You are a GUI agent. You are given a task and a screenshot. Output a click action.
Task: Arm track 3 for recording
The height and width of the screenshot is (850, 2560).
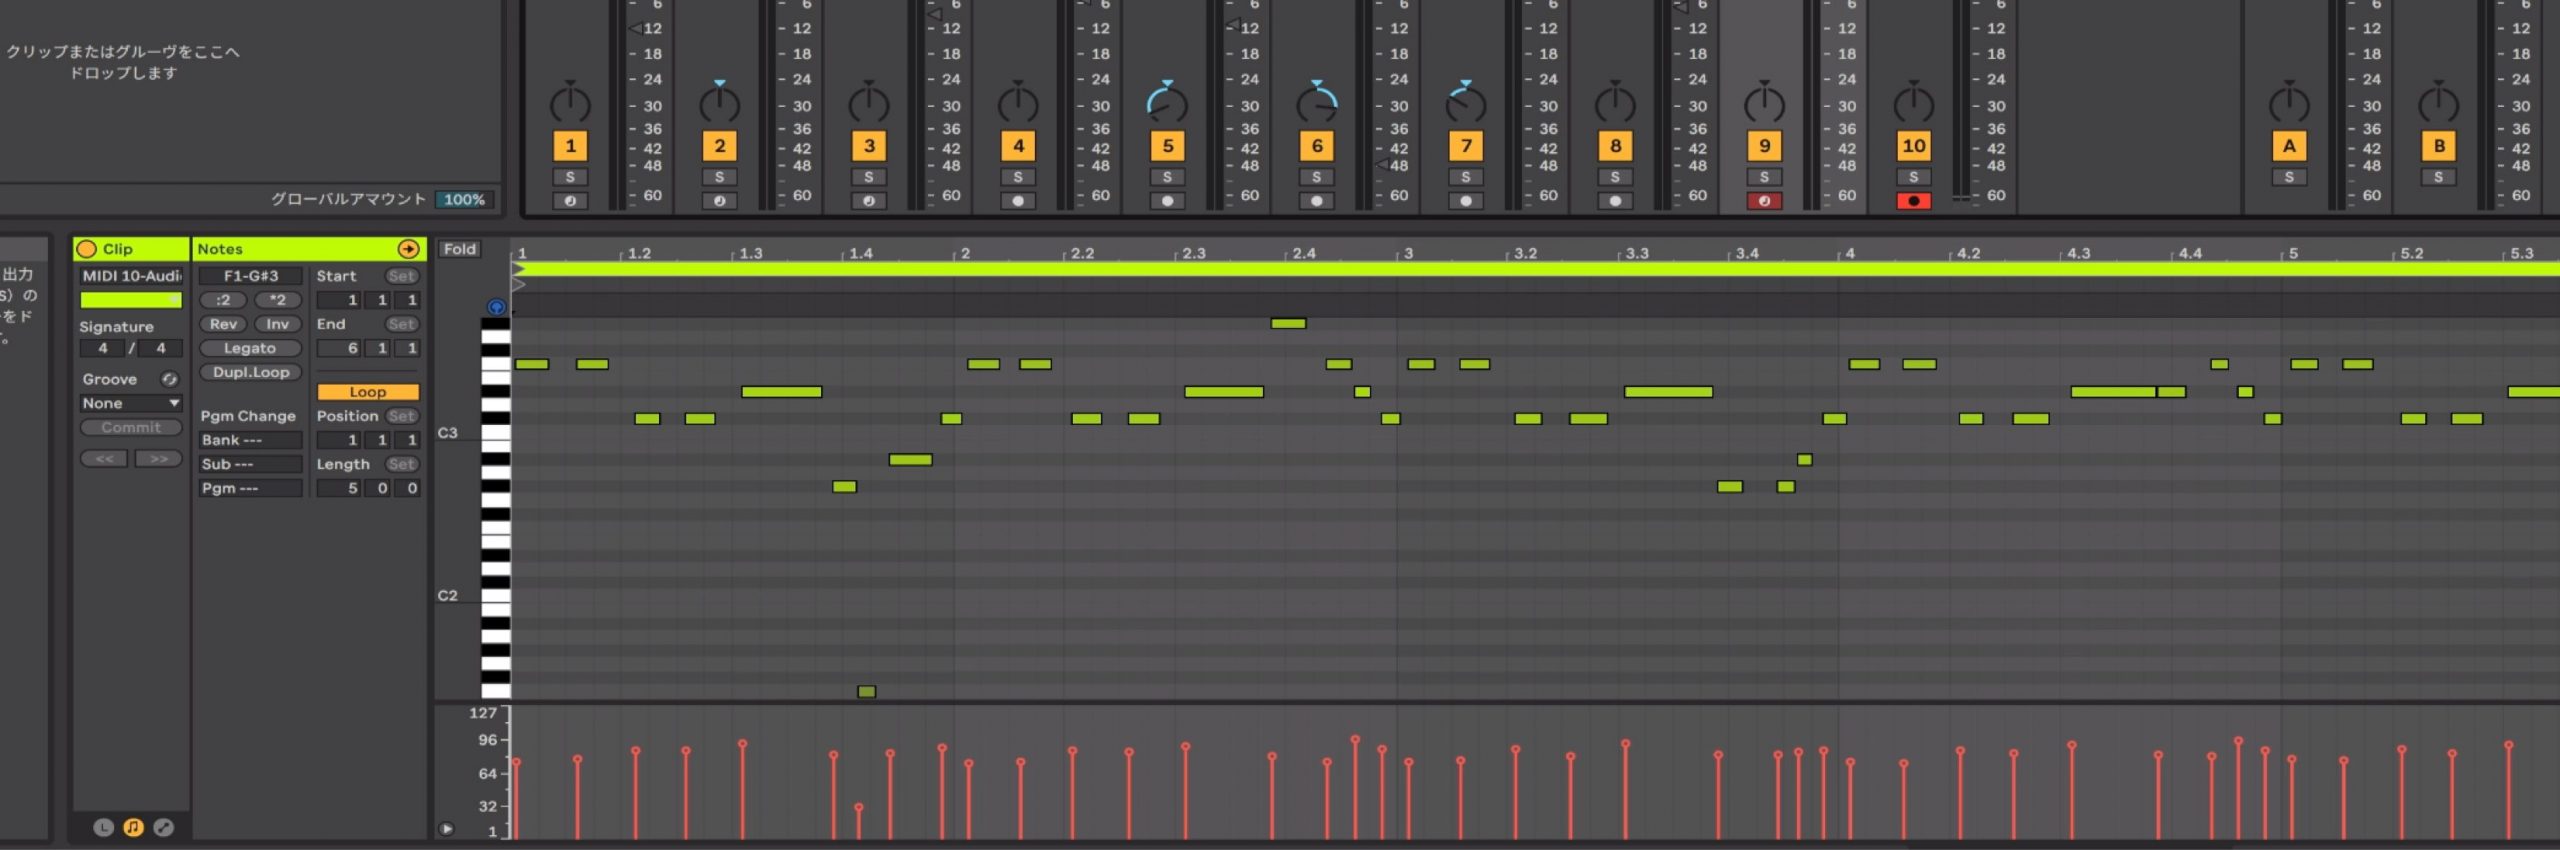click(869, 201)
